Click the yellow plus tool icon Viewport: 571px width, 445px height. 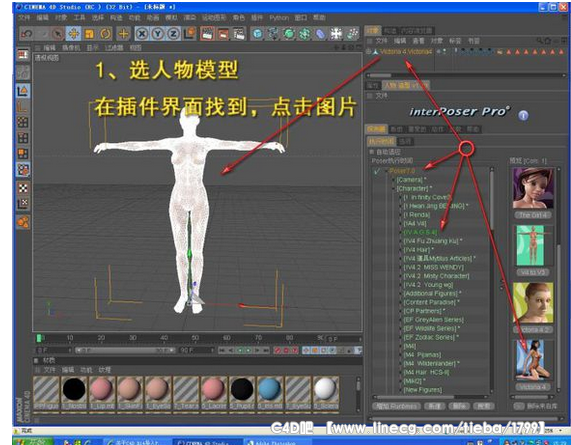[x=123, y=34]
